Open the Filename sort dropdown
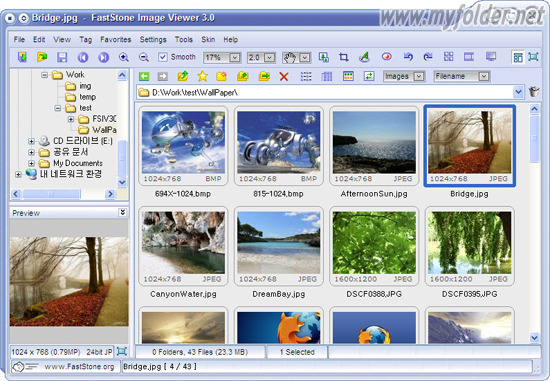 click(x=484, y=76)
